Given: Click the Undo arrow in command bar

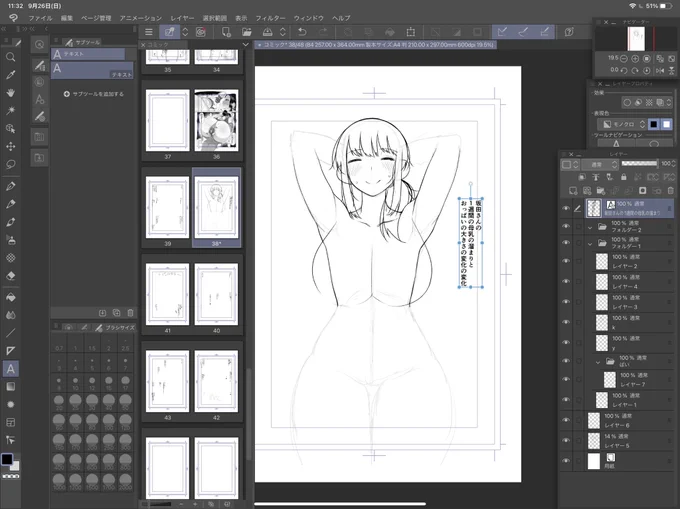Looking at the screenshot, I should point(302,32).
